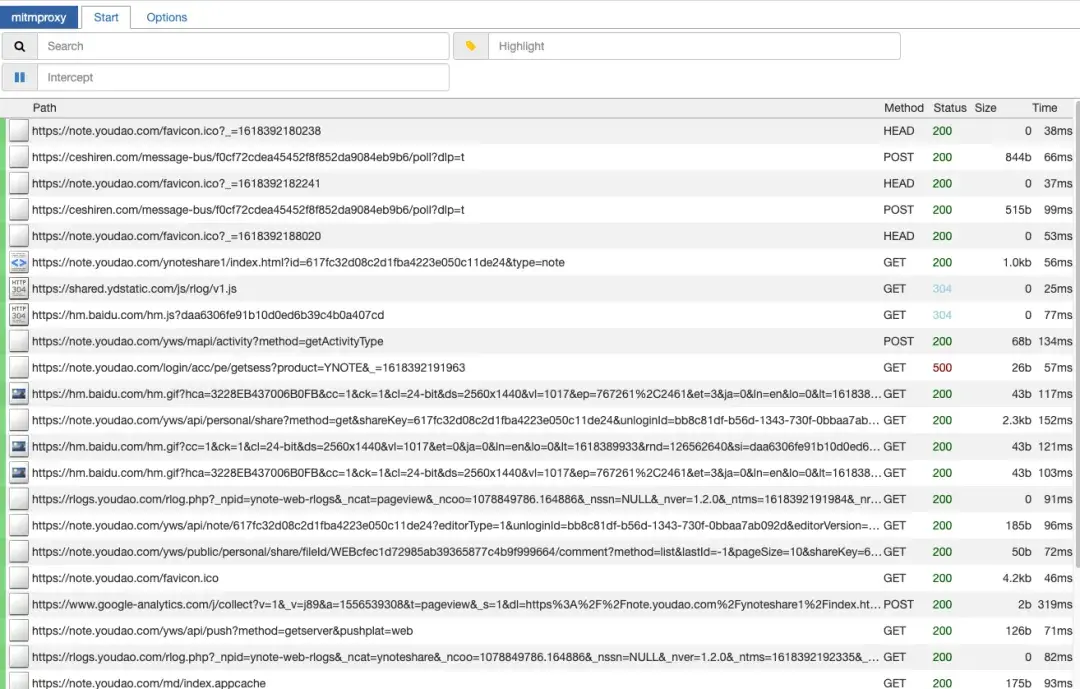Click the Intercept filter field
This screenshot has height=689, width=1080.
click(x=243, y=77)
